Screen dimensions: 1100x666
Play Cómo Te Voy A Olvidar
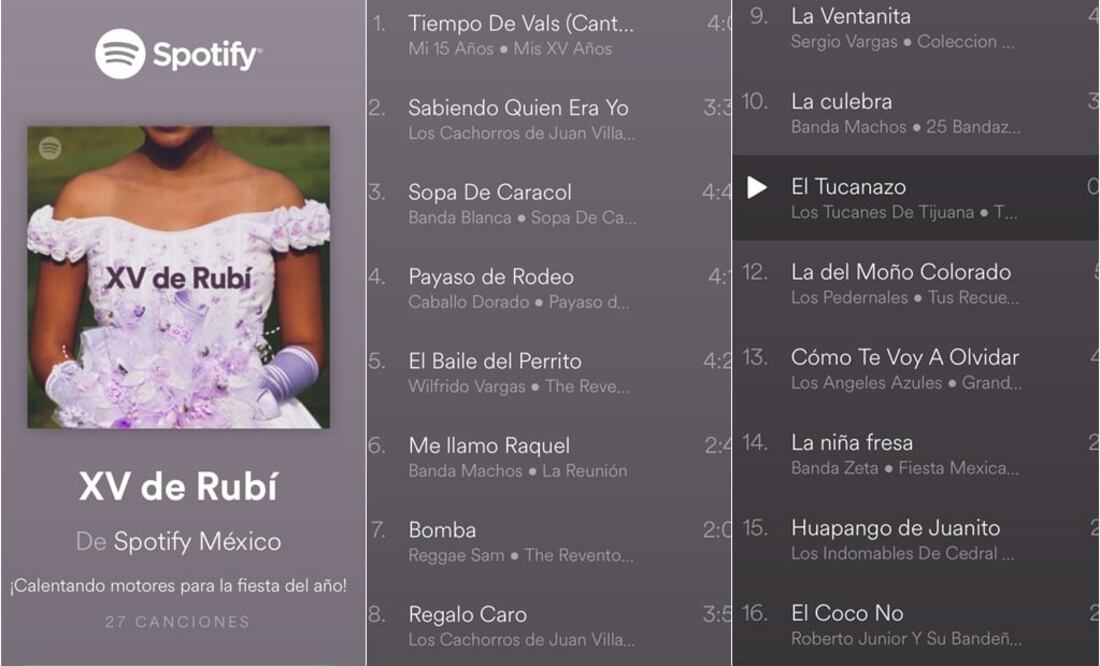click(916, 368)
